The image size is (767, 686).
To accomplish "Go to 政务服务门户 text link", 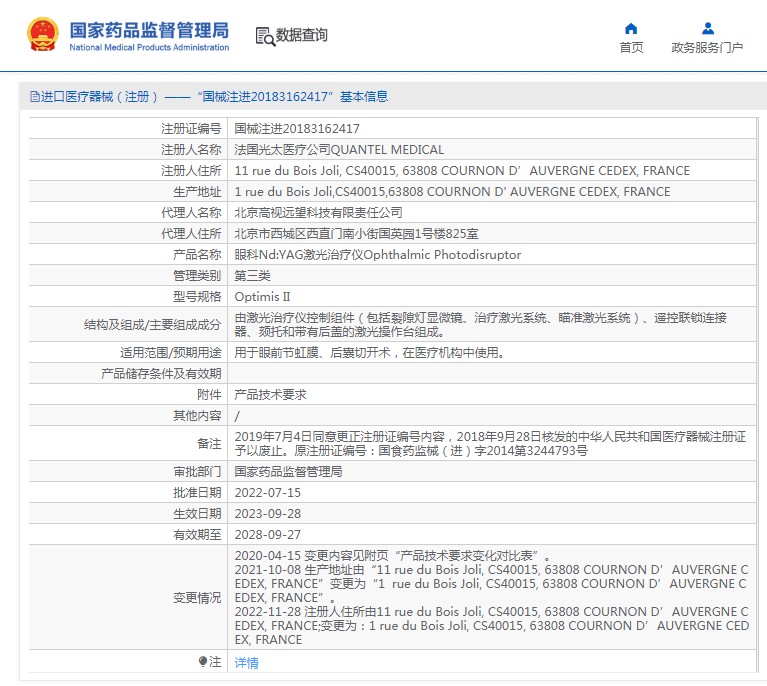I will [x=707, y=47].
